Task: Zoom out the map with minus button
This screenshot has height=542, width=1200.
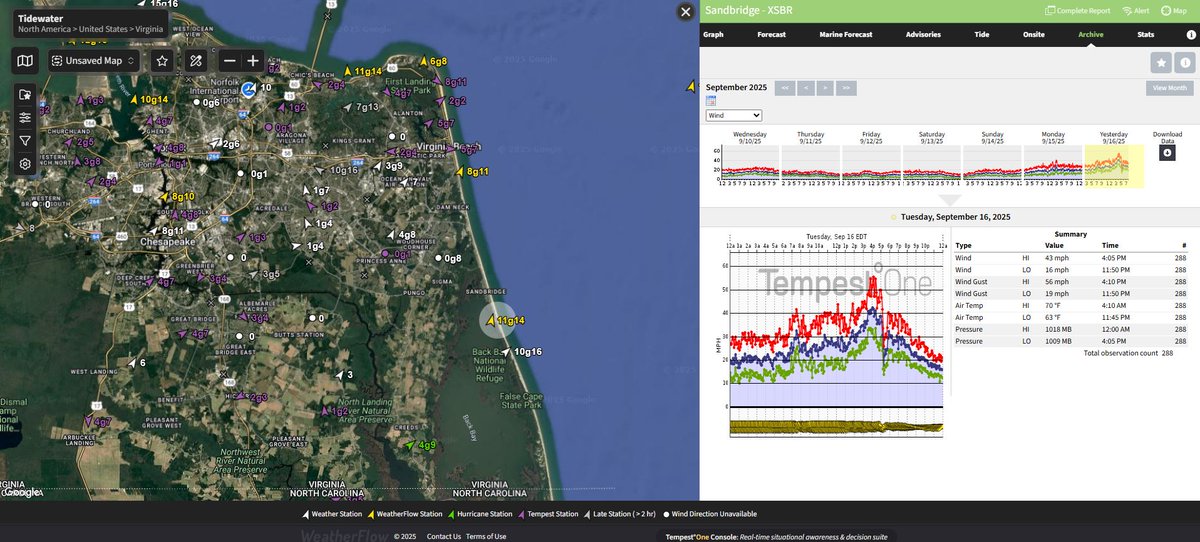Action: click(x=230, y=61)
